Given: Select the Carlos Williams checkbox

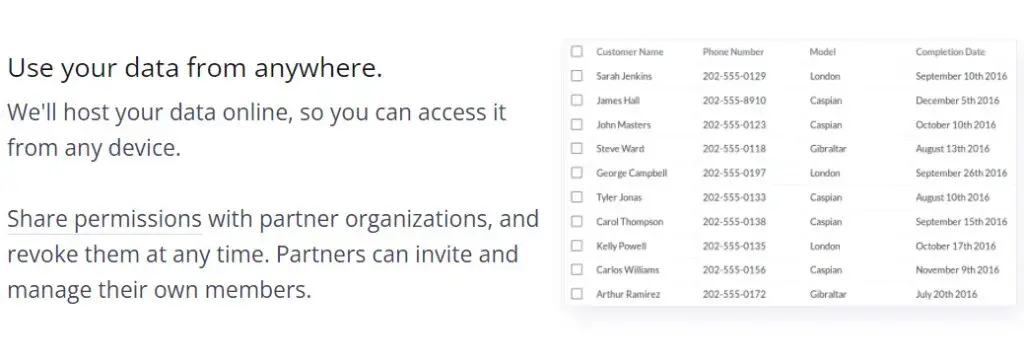Looking at the screenshot, I should coord(576,269).
